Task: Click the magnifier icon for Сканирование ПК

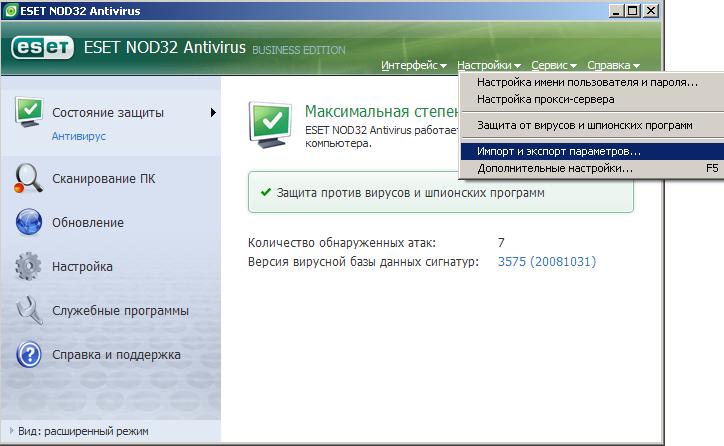Action: coord(28,178)
